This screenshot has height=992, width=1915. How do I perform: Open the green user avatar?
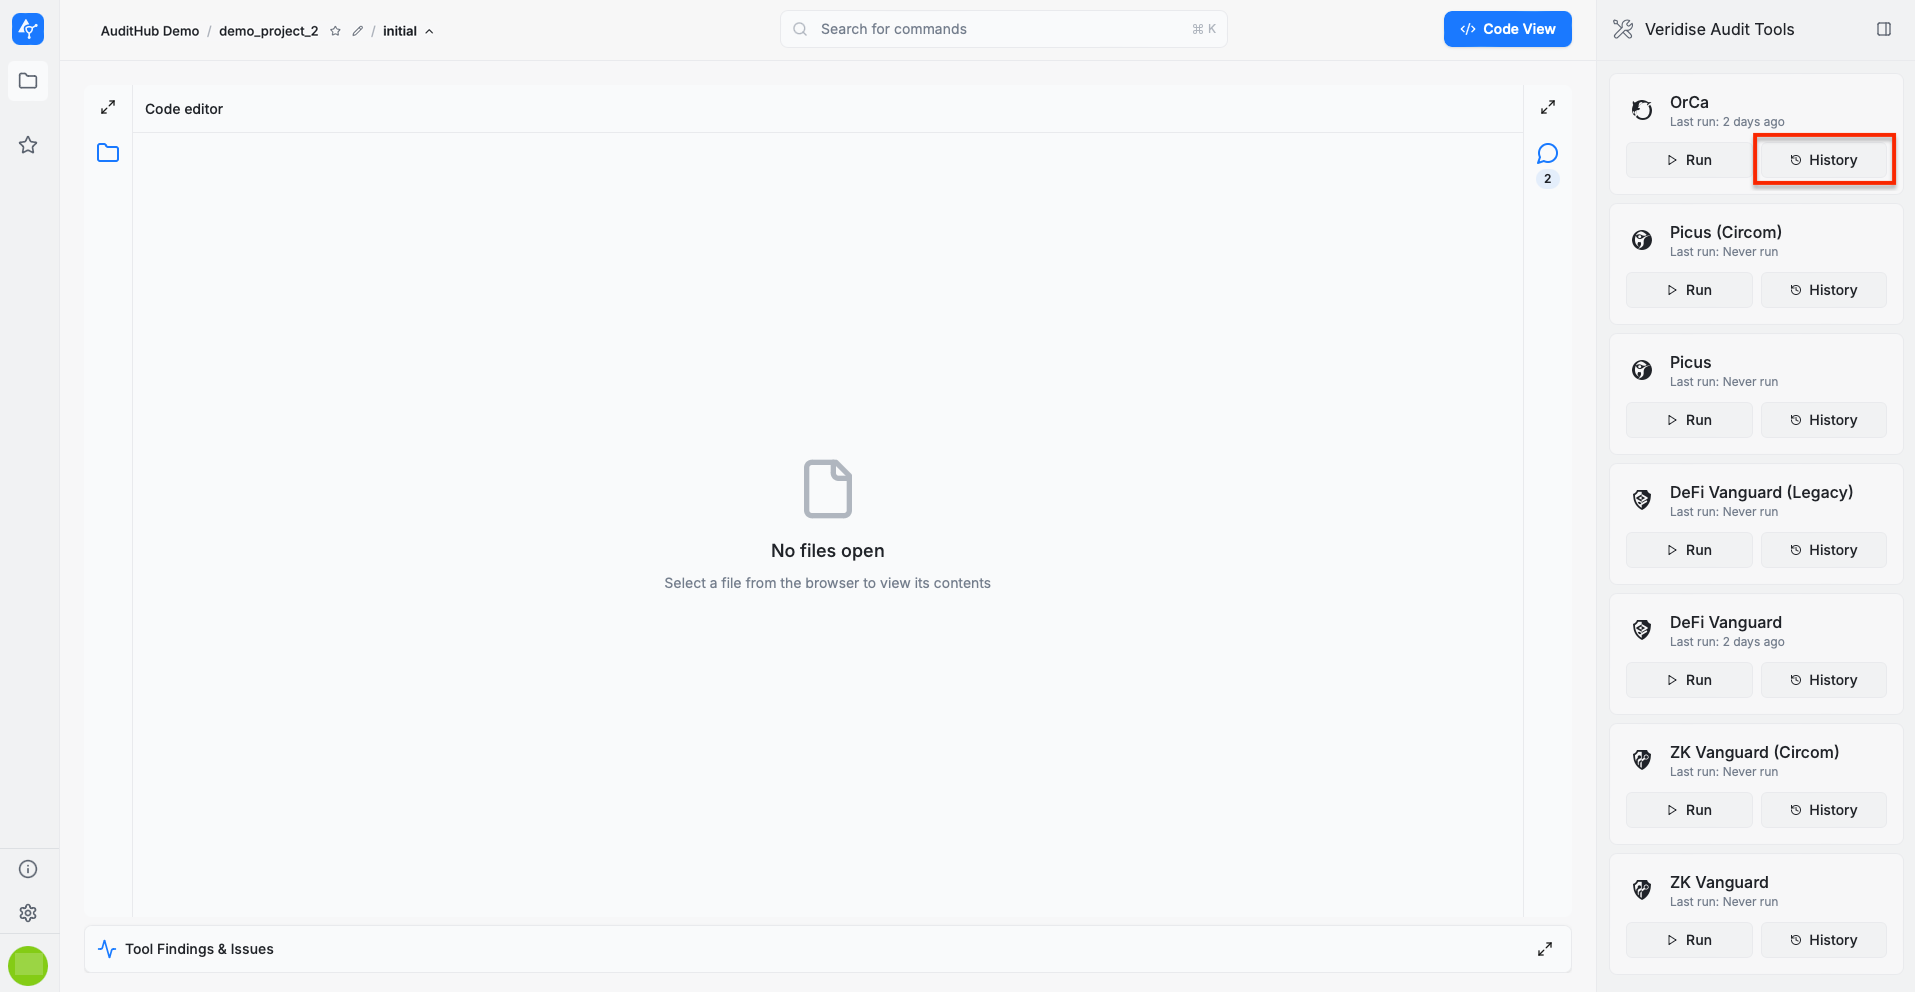click(x=28, y=965)
